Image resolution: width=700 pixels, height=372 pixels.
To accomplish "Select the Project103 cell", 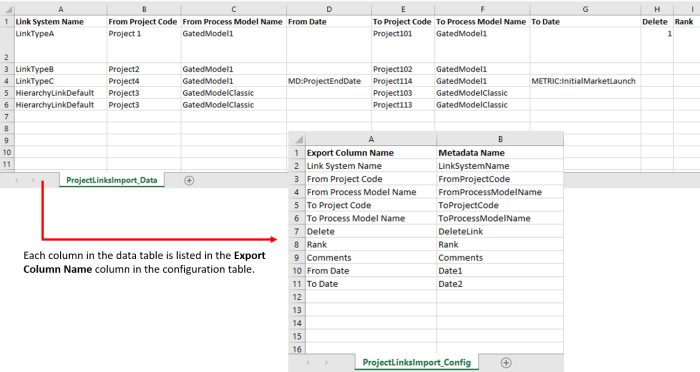I will (403, 93).
